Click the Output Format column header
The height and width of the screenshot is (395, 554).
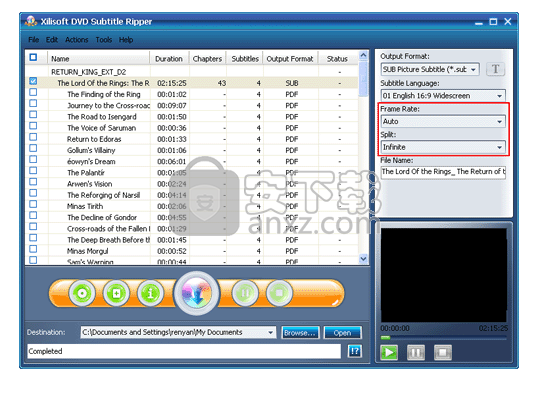[x=290, y=59]
